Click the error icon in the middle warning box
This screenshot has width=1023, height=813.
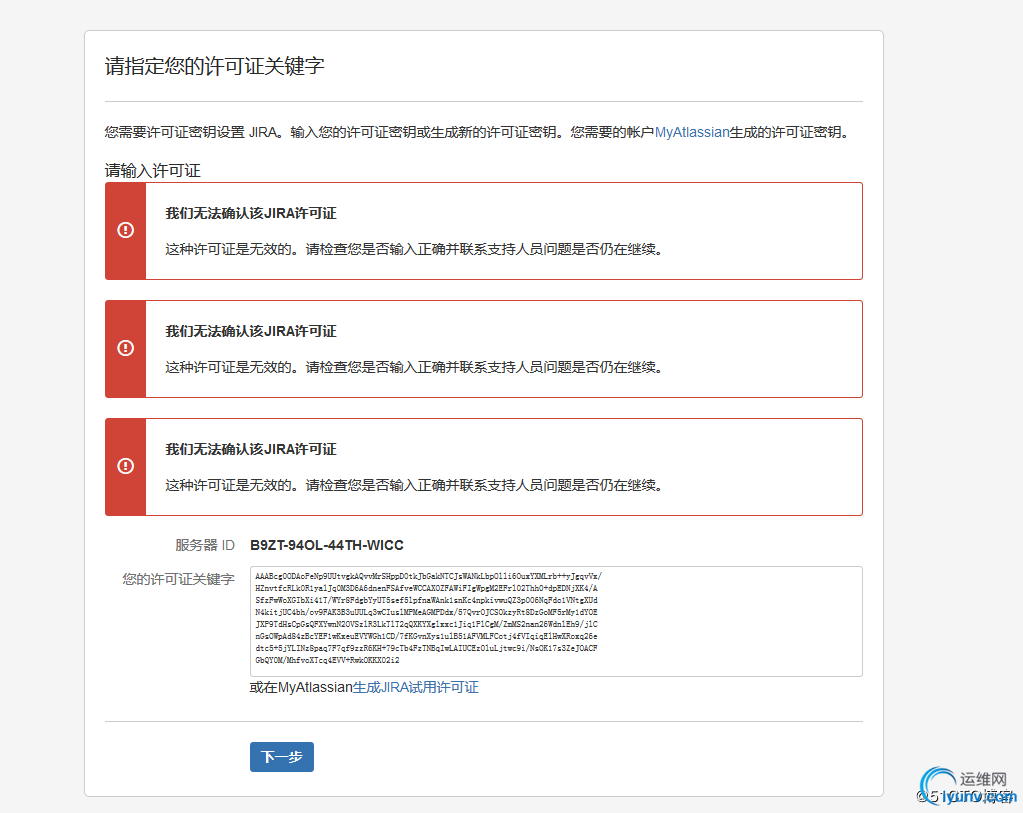click(x=125, y=348)
